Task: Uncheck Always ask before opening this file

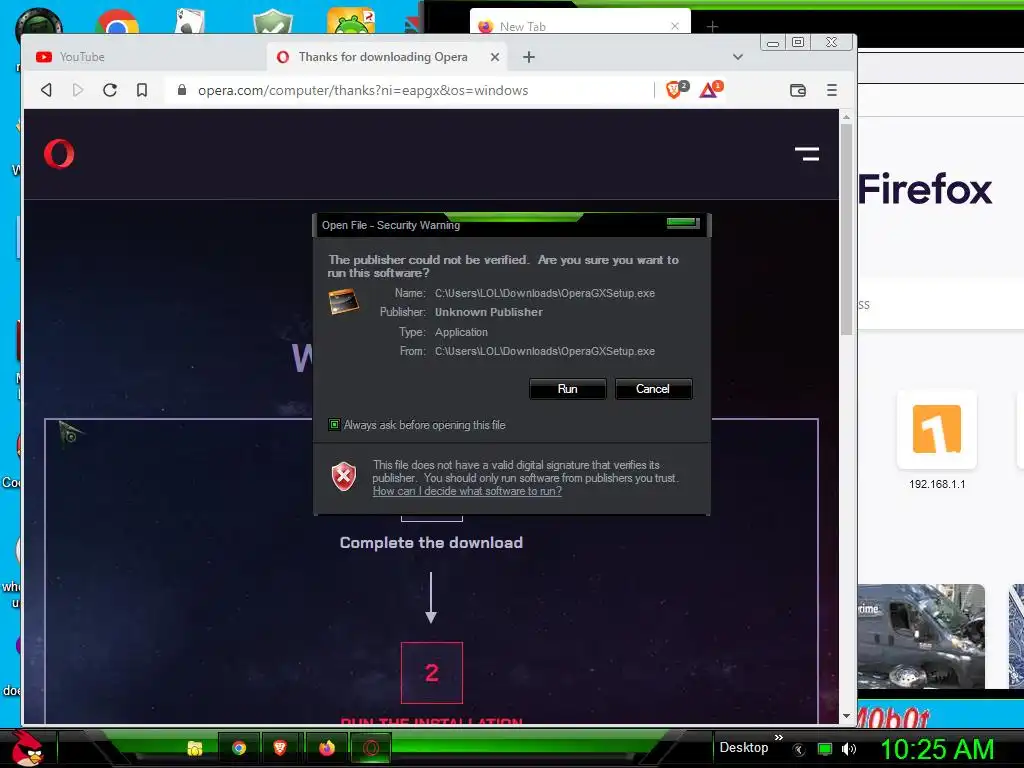Action: (334, 425)
